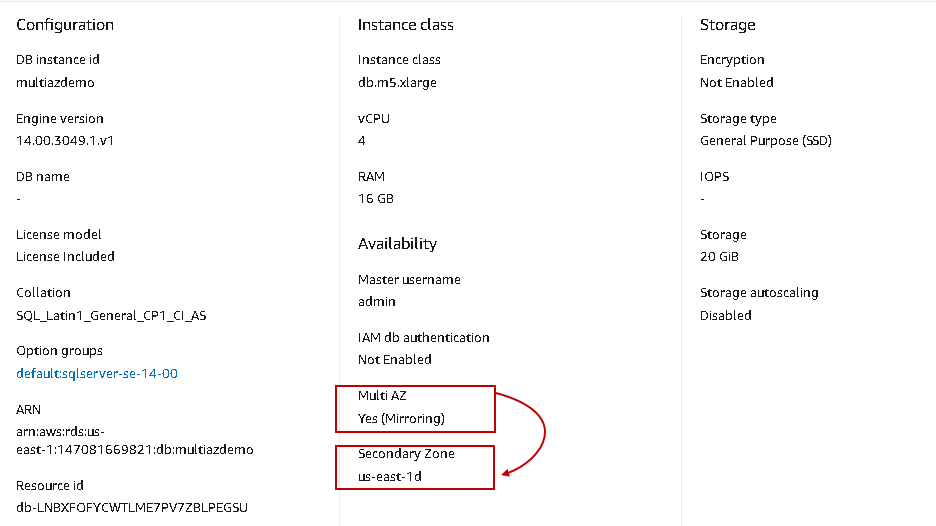This screenshot has width=936, height=526.
Task: Click the Configuration section heading
Action: [x=65, y=24]
